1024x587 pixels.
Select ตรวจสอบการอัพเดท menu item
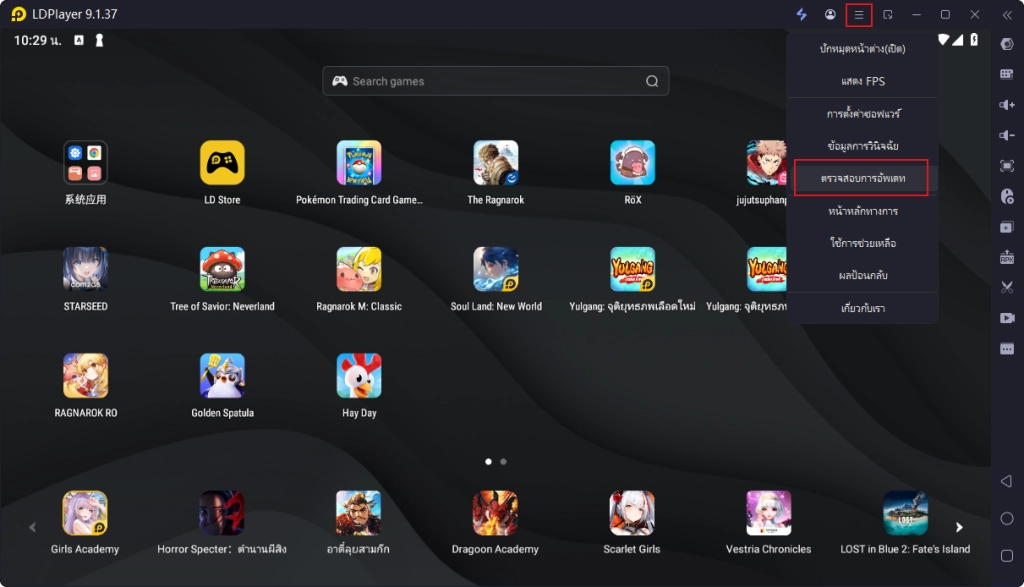[x=863, y=178]
